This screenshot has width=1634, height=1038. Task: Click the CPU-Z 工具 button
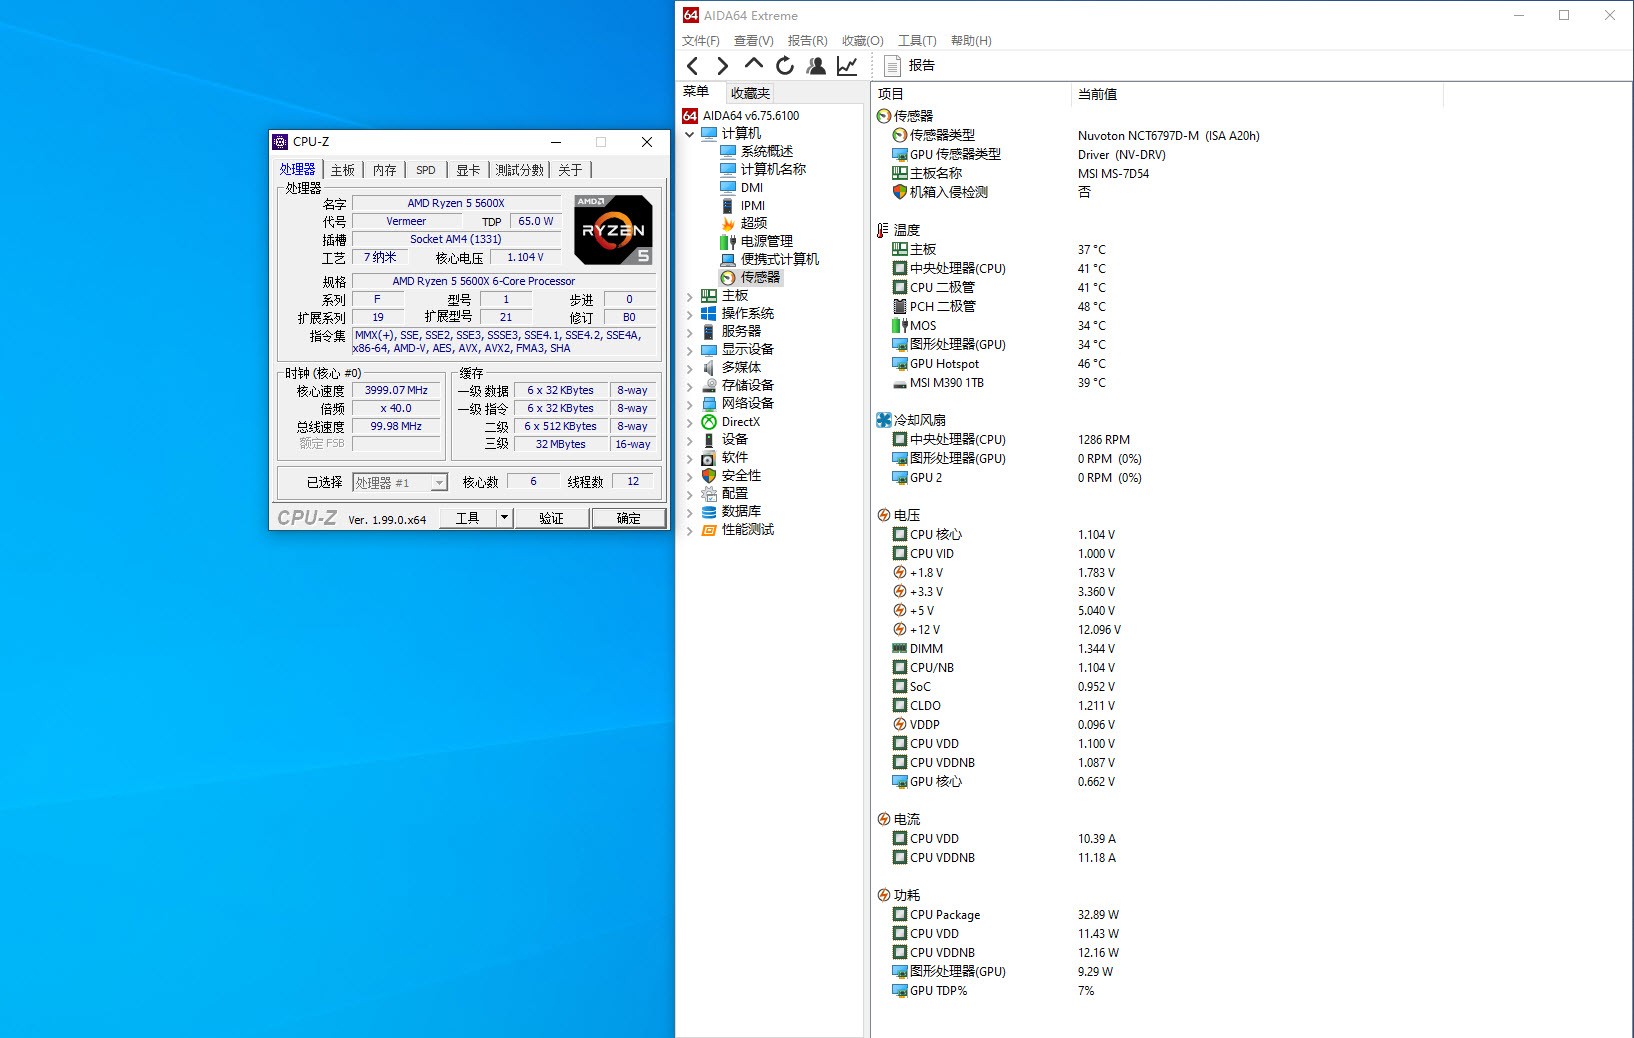(468, 518)
